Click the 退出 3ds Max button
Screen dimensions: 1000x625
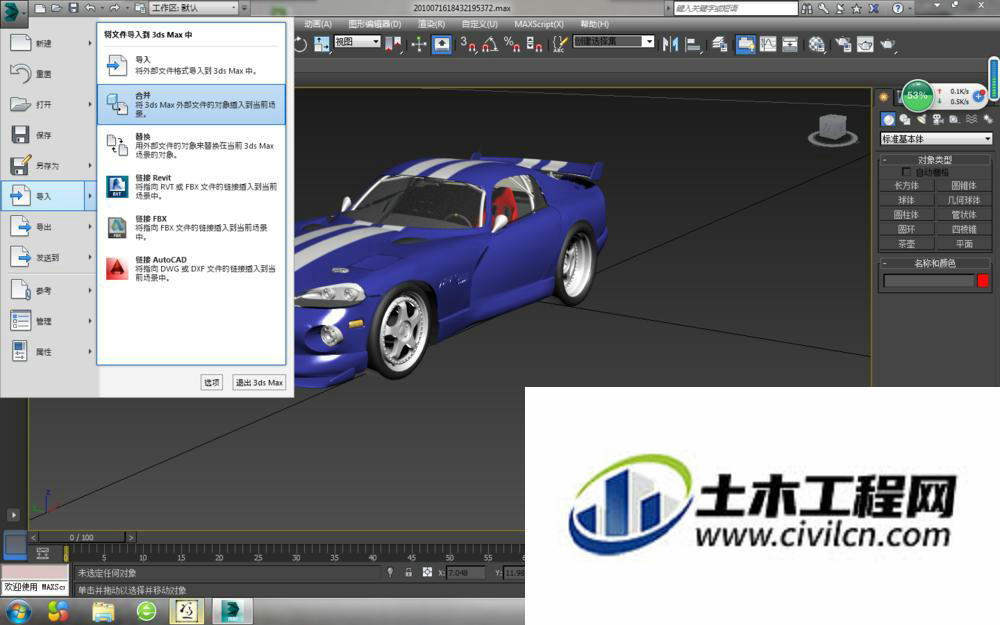tap(259, 383)
